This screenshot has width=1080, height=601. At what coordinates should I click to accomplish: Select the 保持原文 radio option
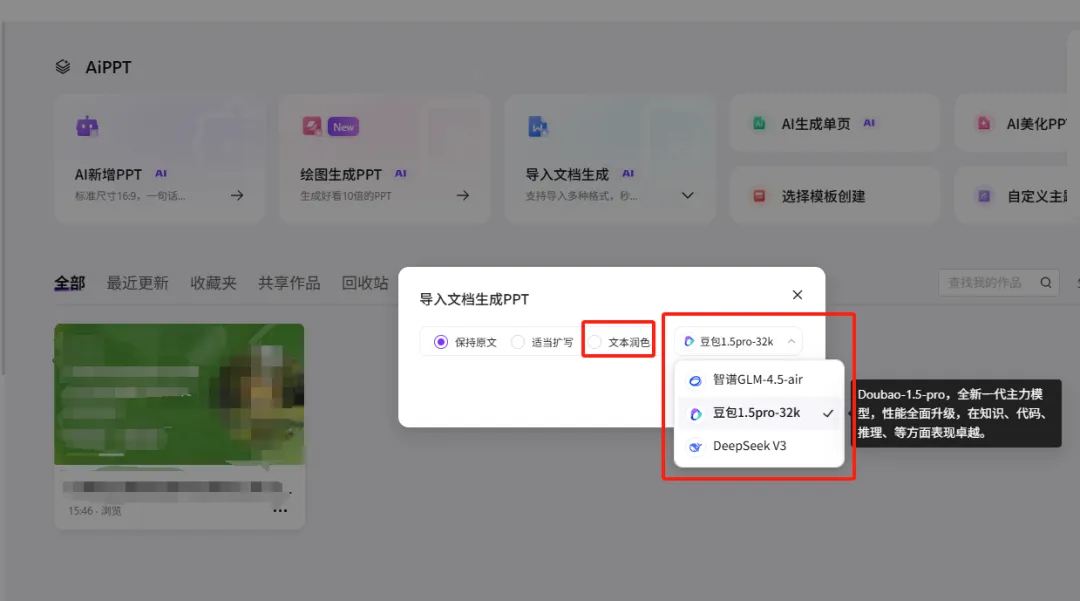click(441, 342)
